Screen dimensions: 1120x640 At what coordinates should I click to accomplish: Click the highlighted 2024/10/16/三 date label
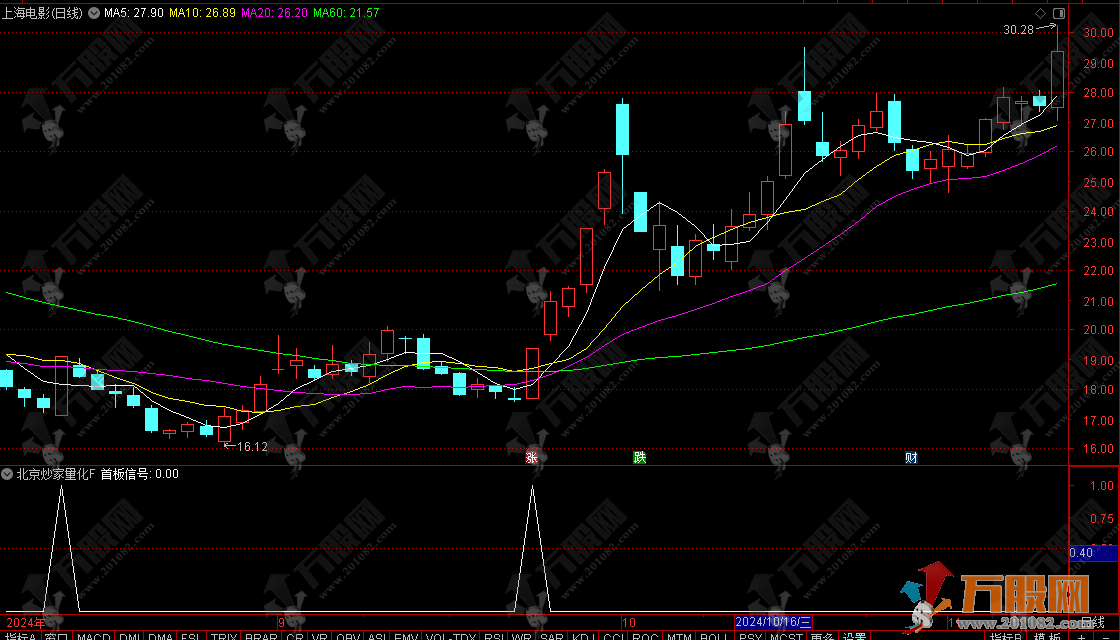coord(774,622)
